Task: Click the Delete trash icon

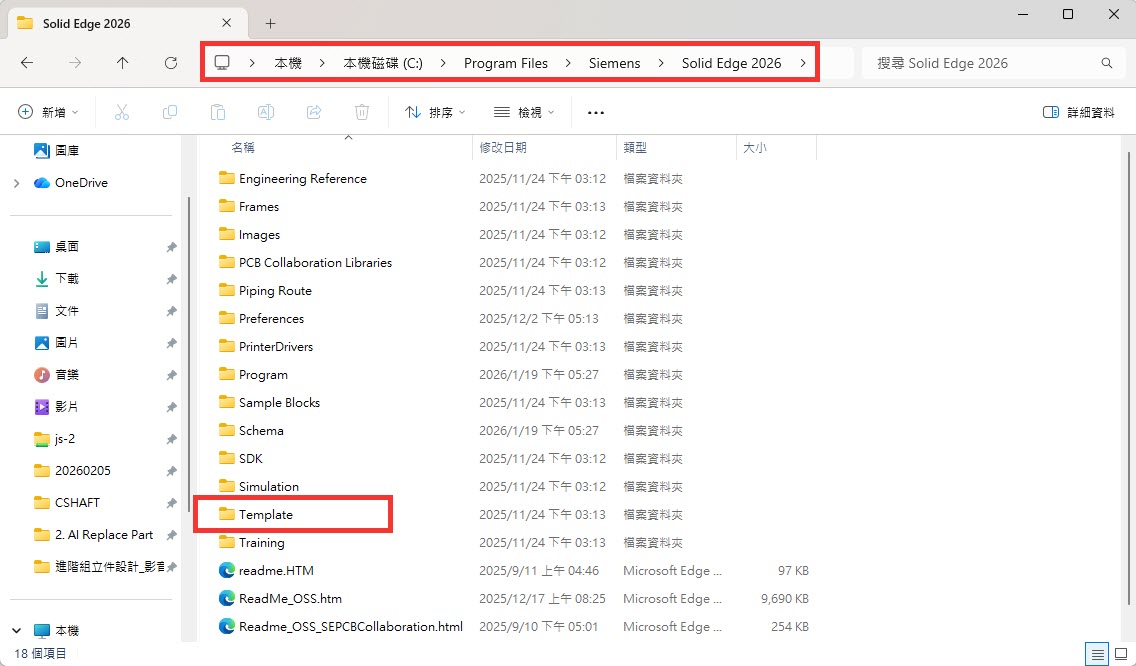Action: [362, 112]
